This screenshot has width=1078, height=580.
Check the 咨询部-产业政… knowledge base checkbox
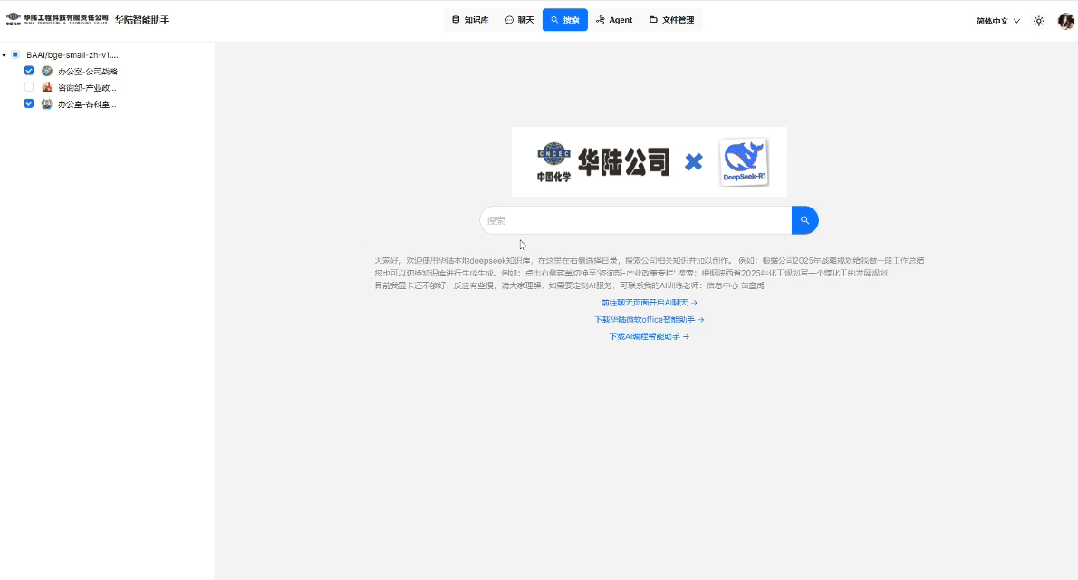[29, 87]
